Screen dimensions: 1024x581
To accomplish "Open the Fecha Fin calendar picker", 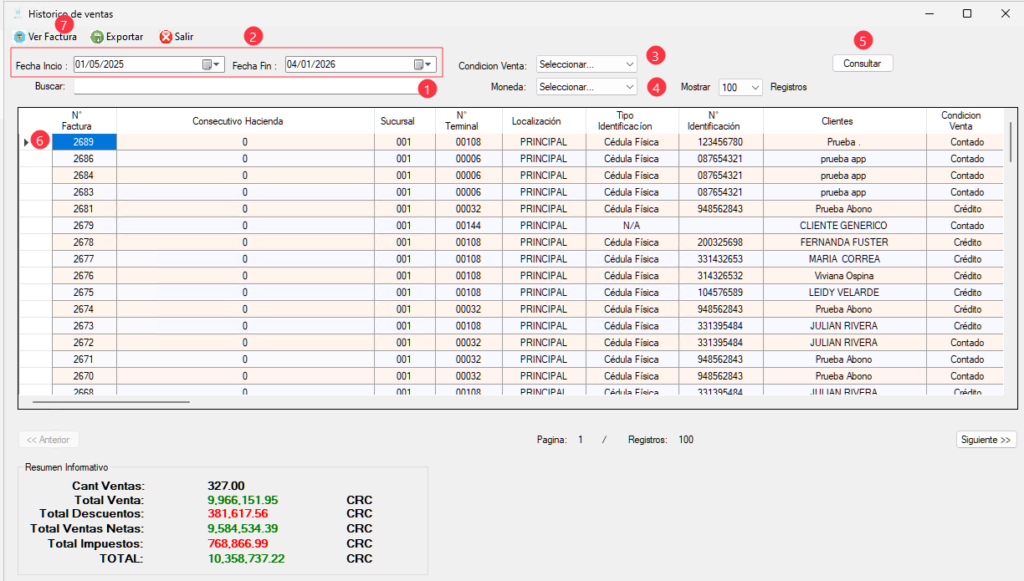I will point(423,65).
